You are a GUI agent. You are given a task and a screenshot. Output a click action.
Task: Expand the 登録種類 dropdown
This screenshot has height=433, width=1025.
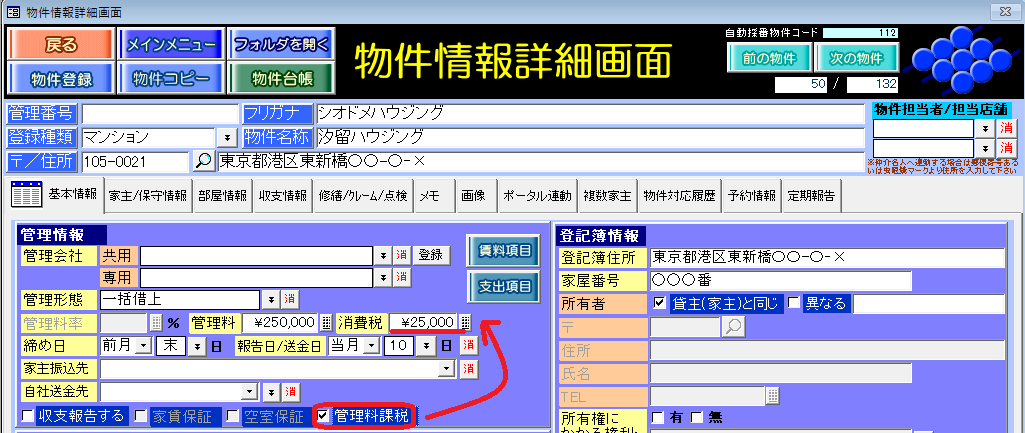click(x=226, y=137)
